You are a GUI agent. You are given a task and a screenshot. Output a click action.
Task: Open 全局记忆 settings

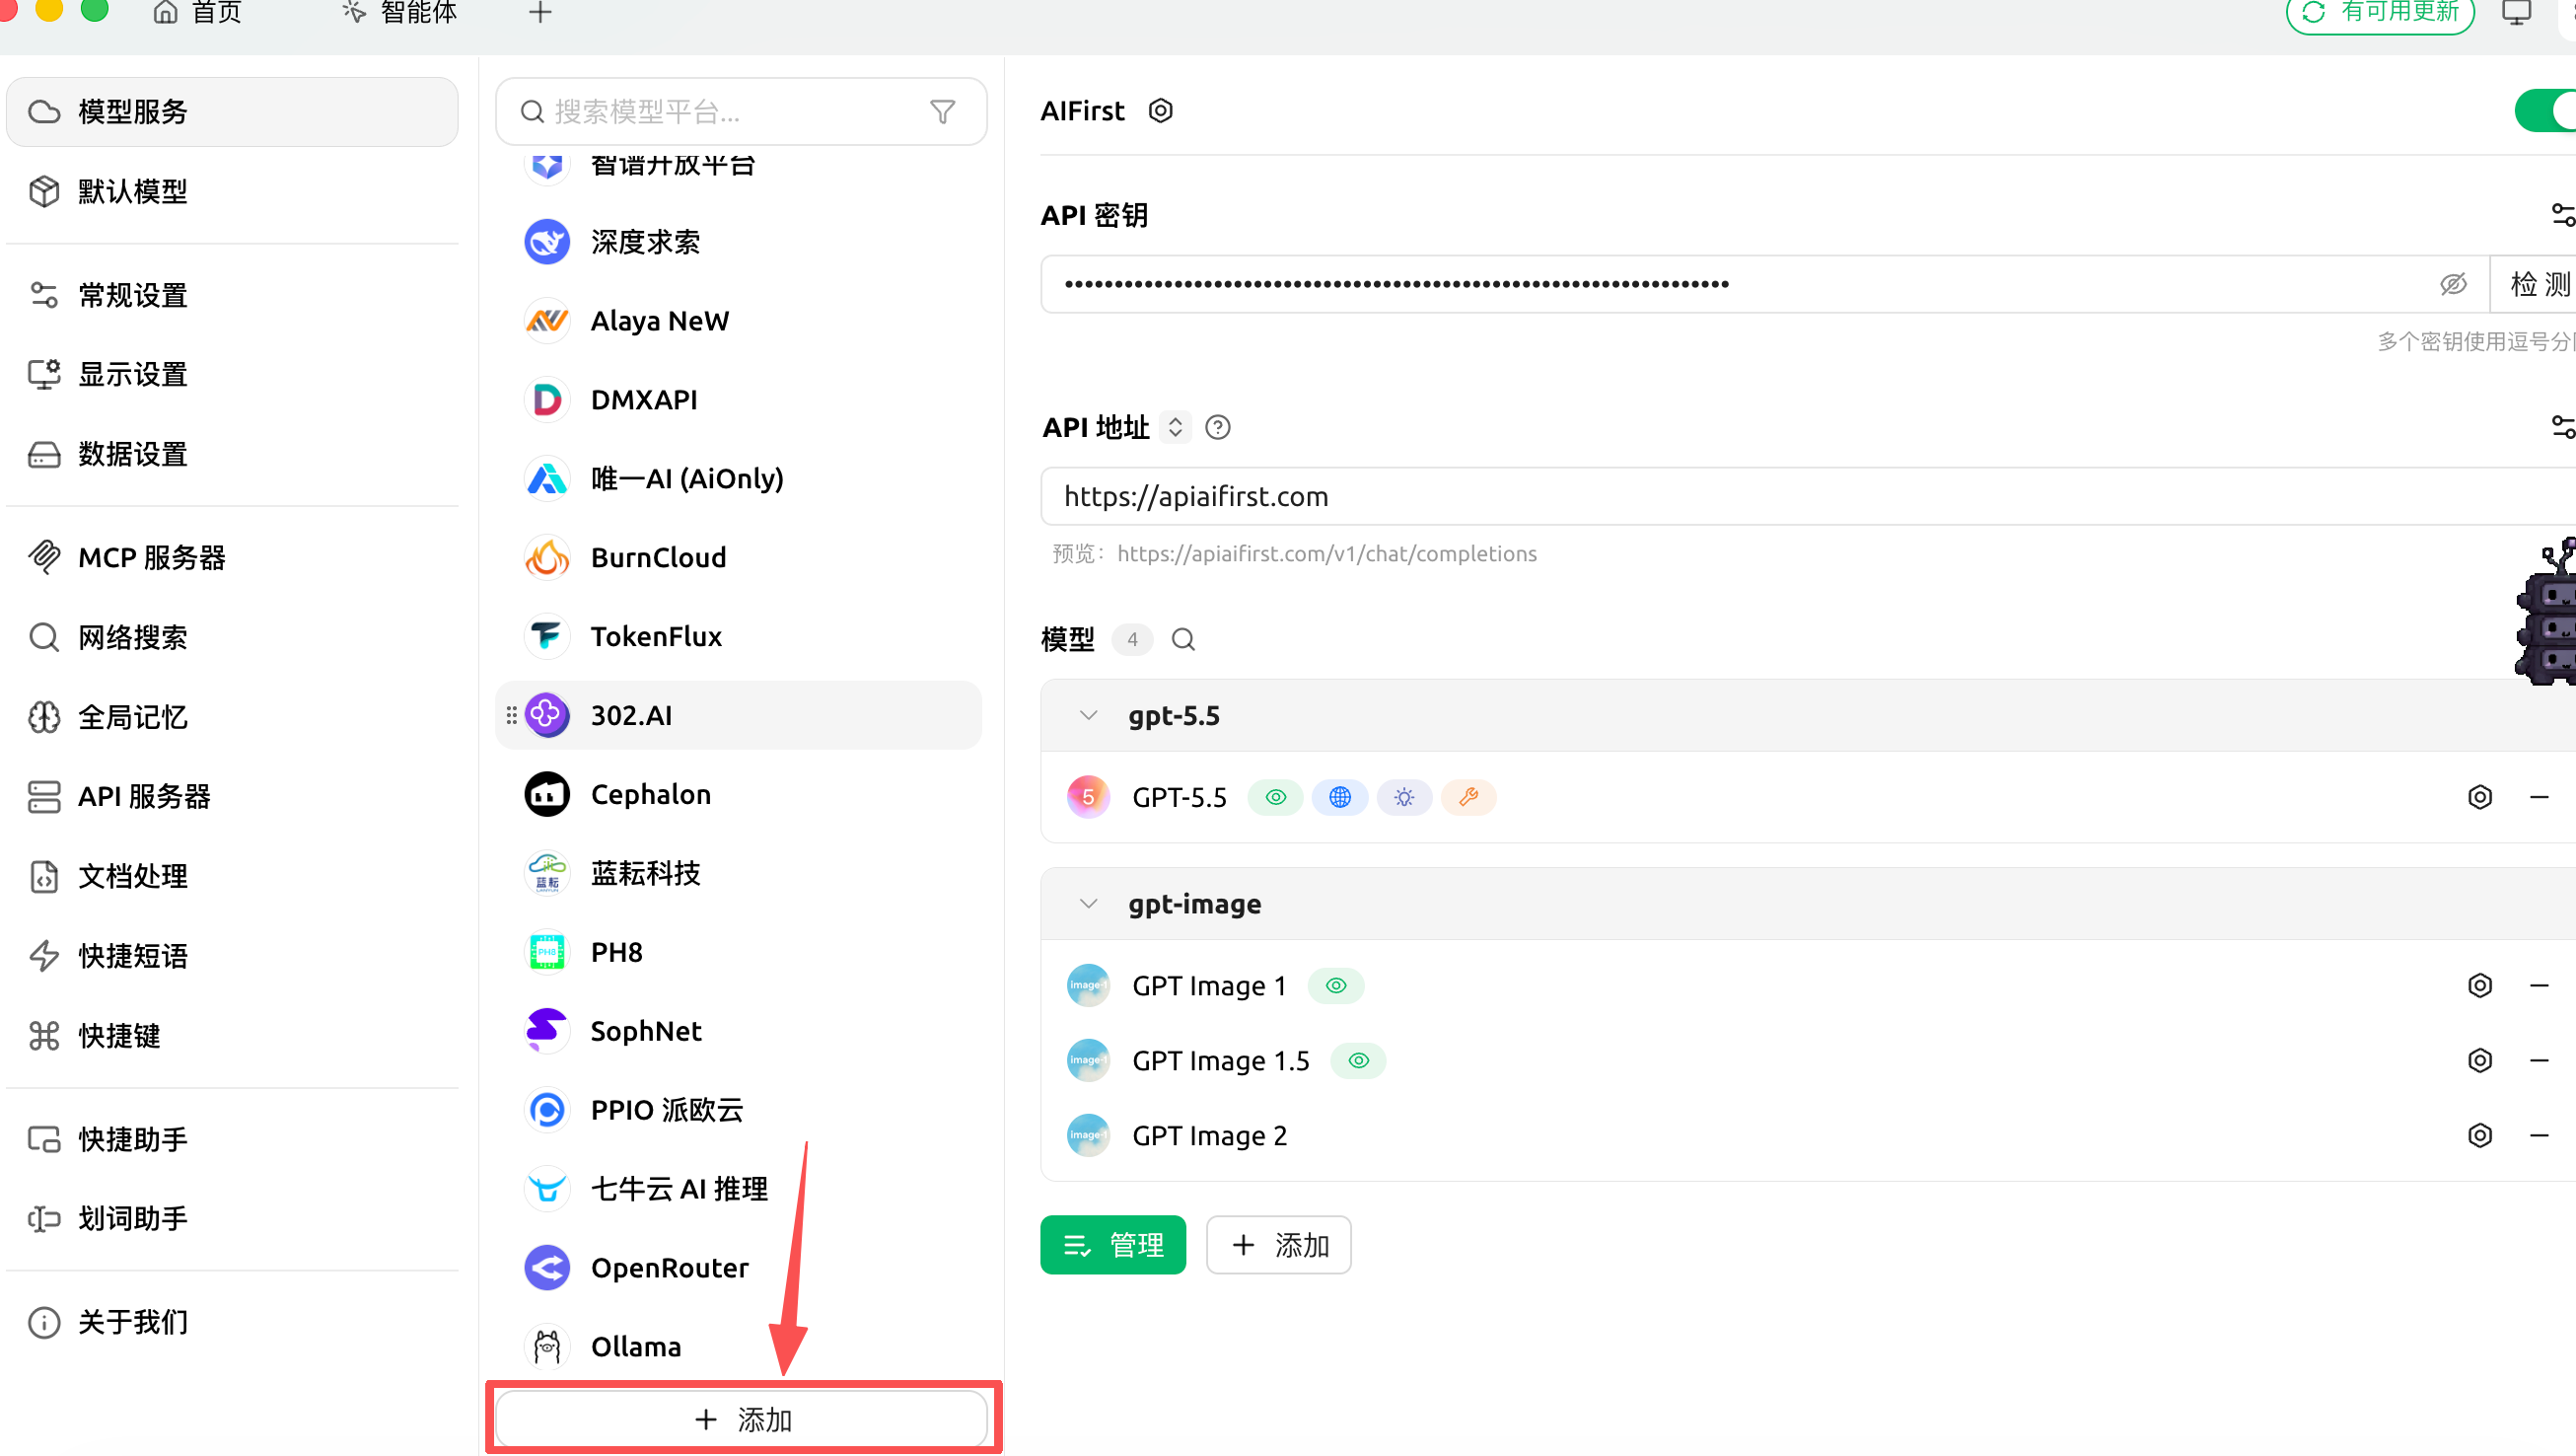click(x=232, y=718)
